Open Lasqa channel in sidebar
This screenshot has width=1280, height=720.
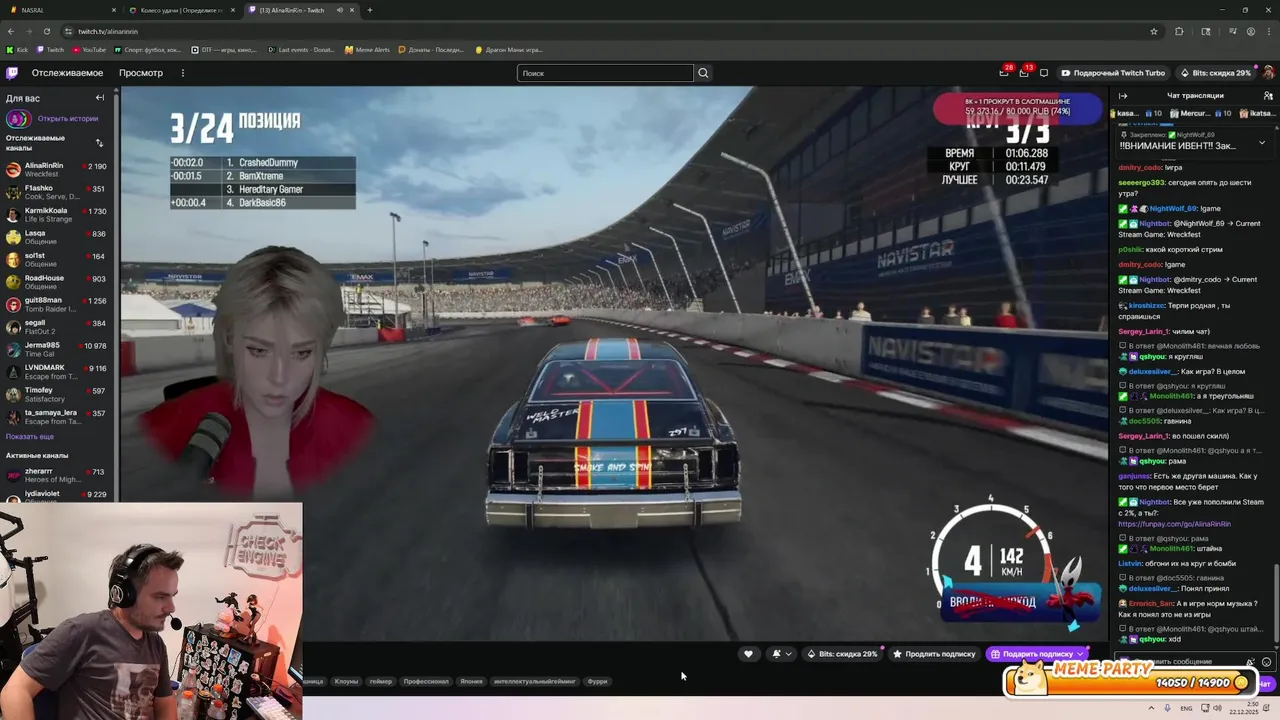[56, 237]
